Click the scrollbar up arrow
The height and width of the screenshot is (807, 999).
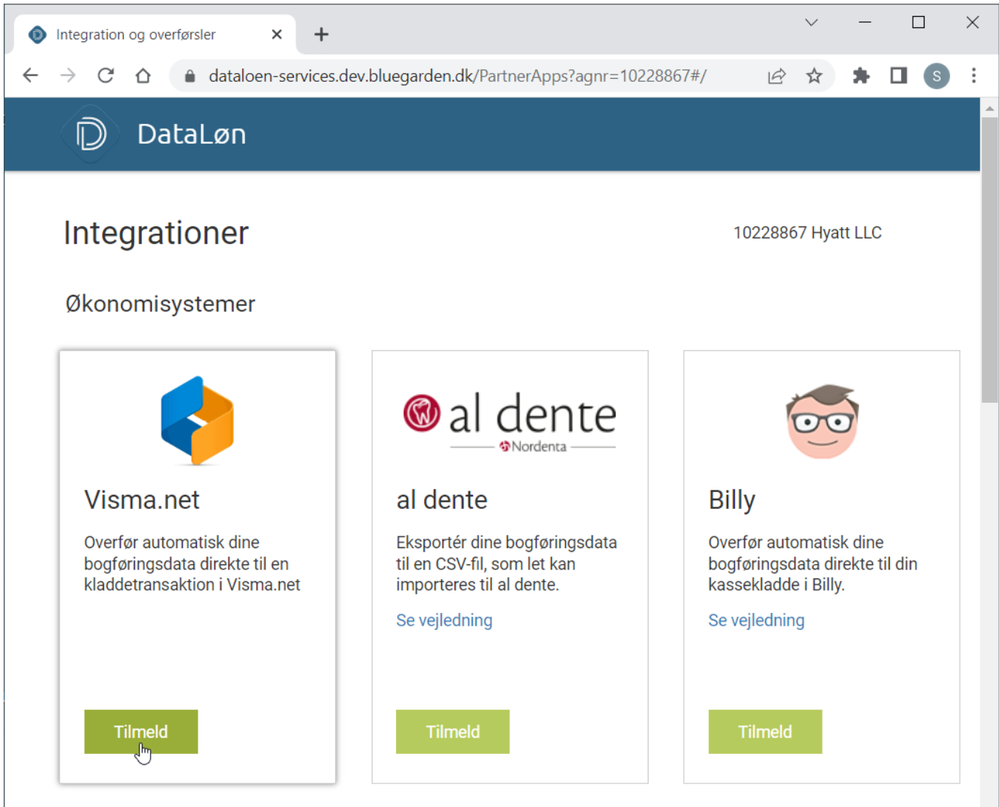(x=989, y=108)
